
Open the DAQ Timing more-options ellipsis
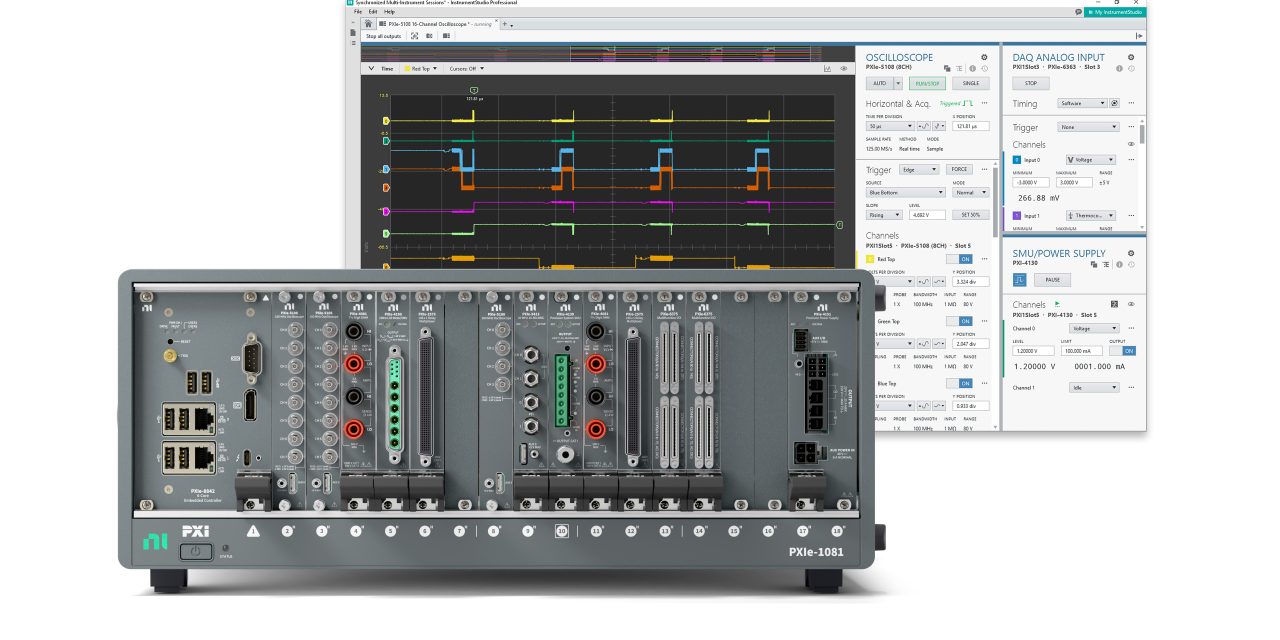tap(1131, 103)
